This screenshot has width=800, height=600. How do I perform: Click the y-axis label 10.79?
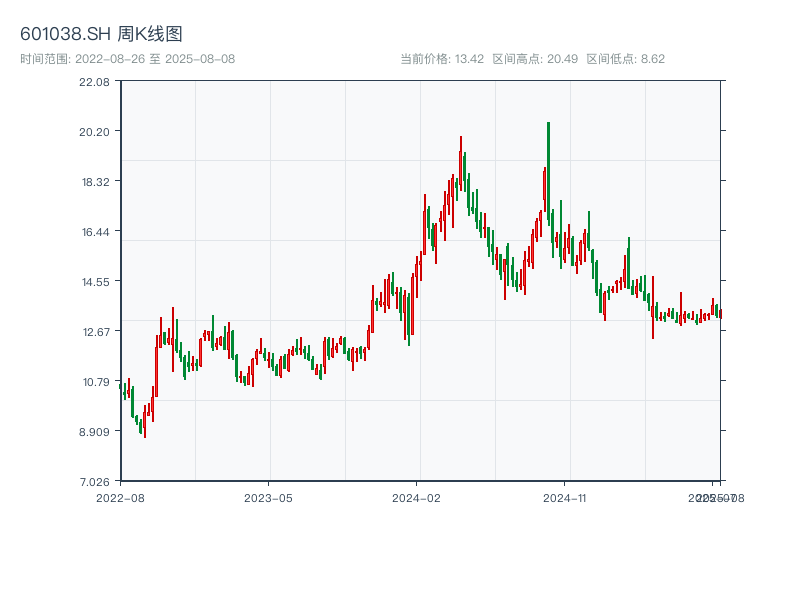point(96,382)
